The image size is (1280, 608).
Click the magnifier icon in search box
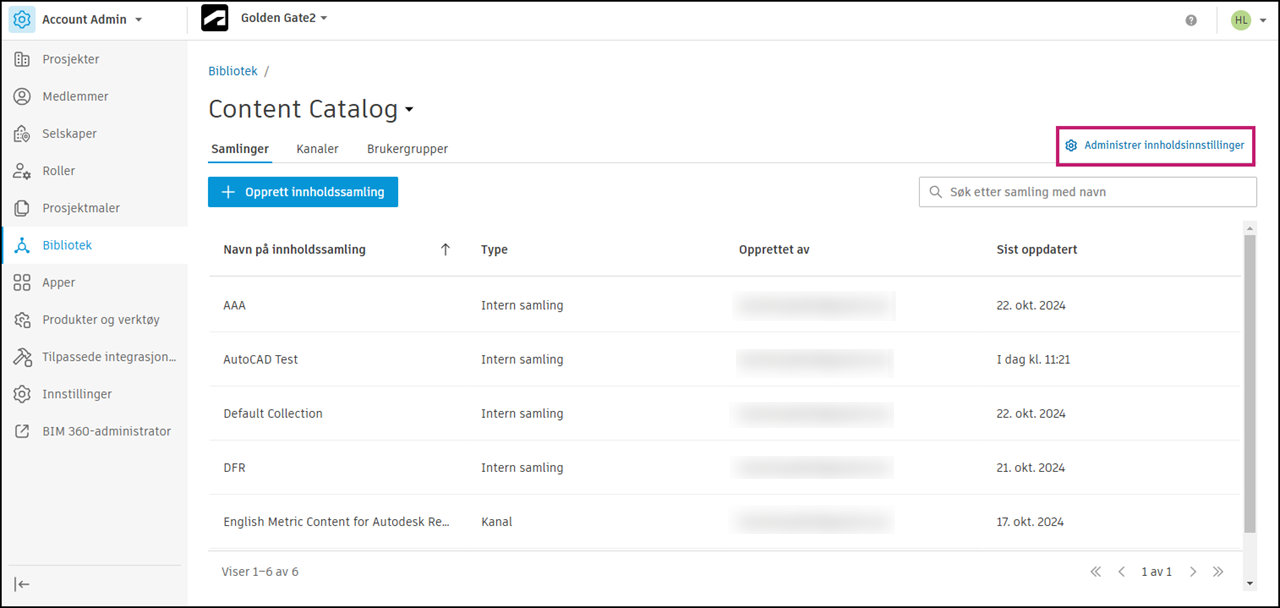click(x=936, y=192)
